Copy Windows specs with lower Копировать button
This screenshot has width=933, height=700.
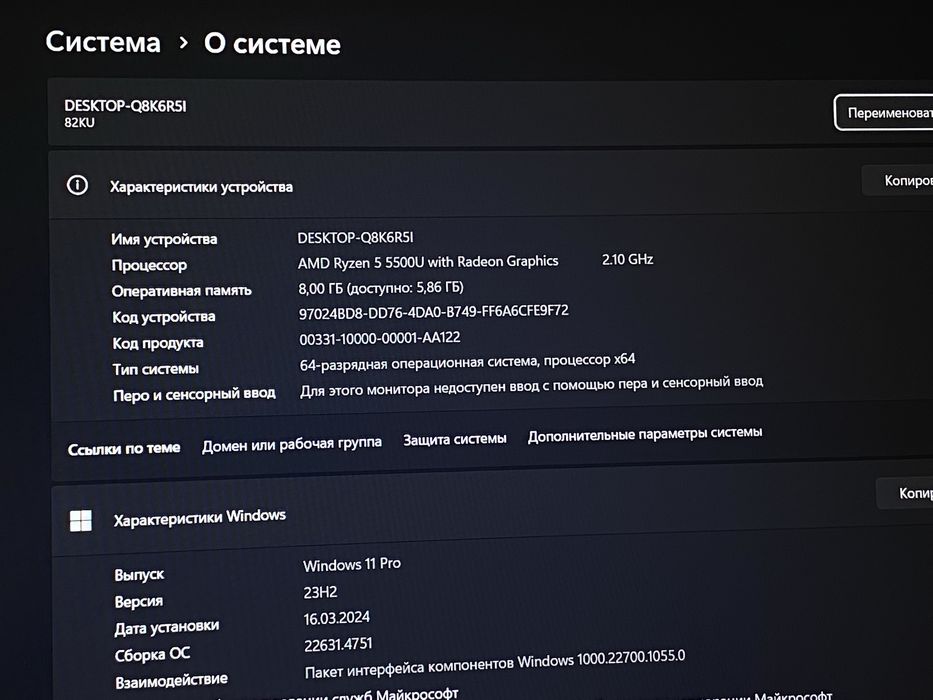(904, 493)
